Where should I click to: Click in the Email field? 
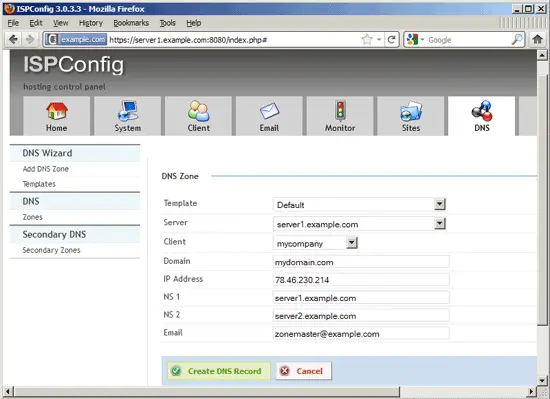click(x=361, y=333)
